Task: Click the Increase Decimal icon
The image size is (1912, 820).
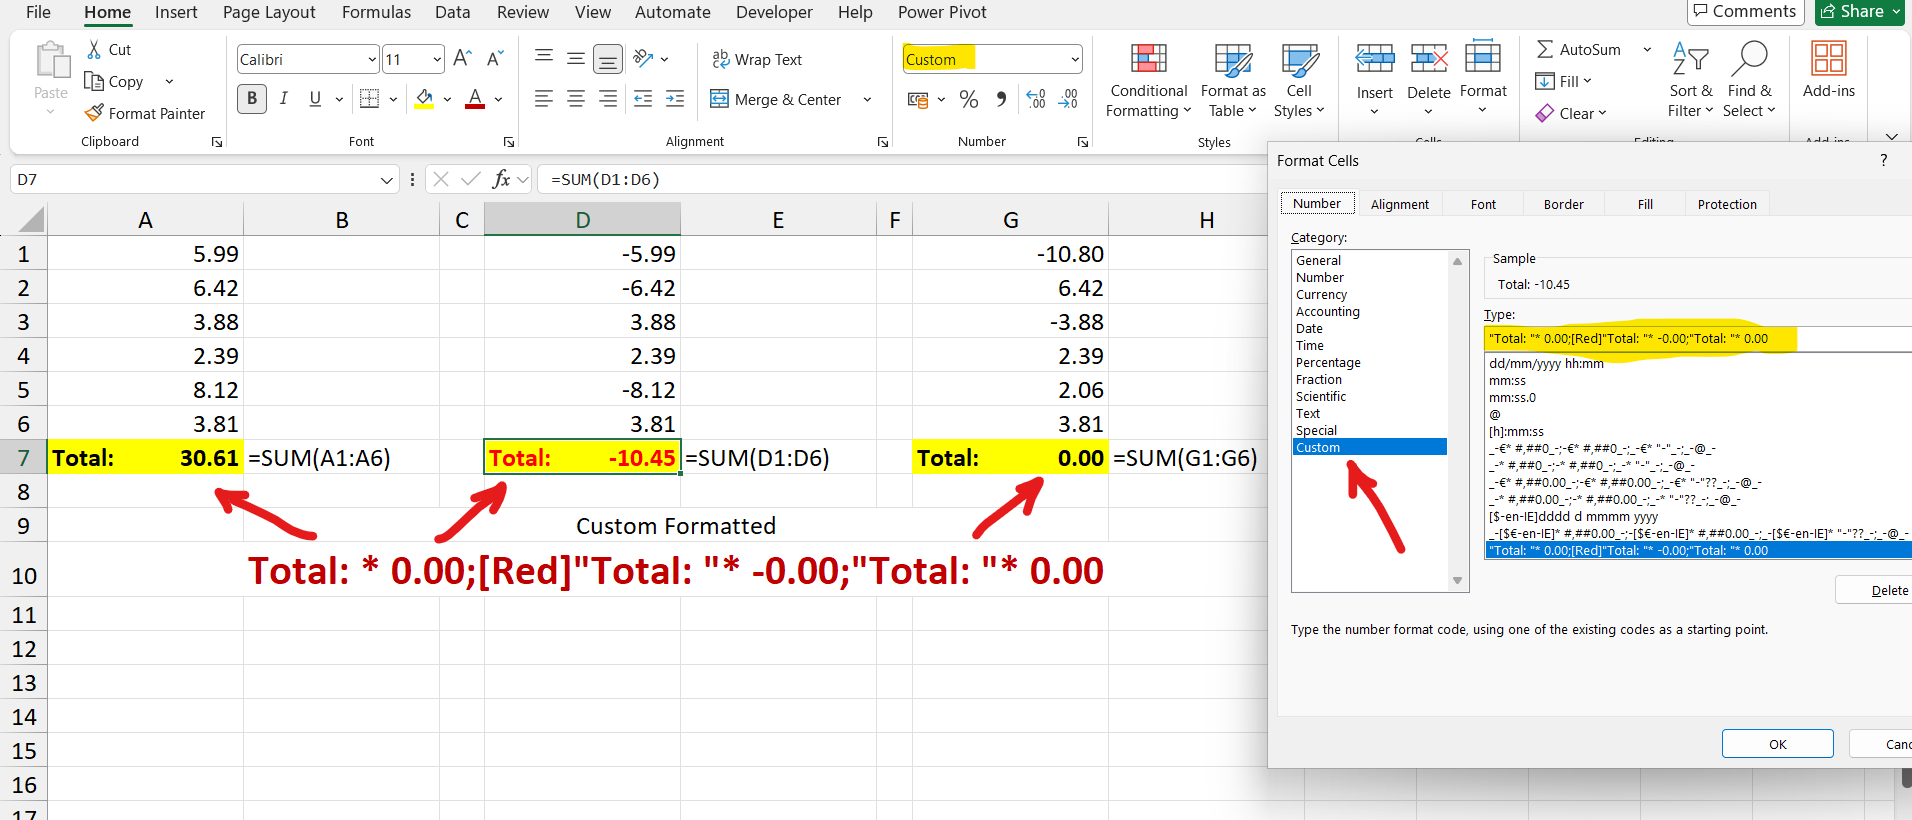Action: point(1036,99)
